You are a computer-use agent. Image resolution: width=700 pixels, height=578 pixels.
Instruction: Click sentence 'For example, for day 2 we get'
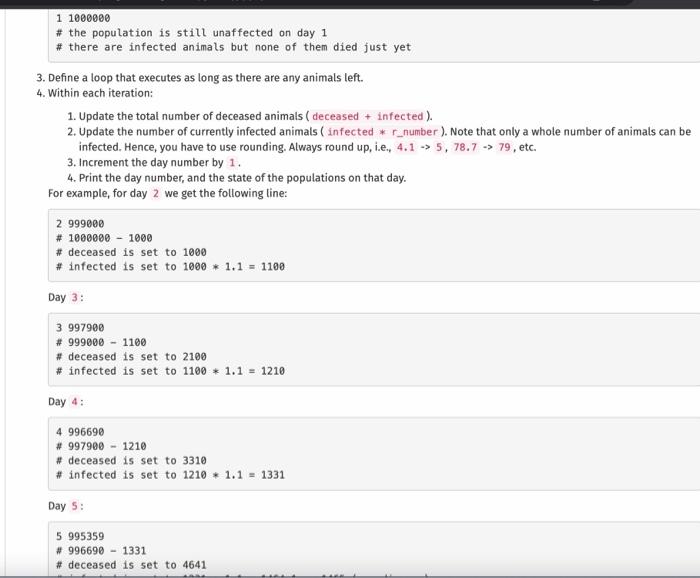(167, 194)
